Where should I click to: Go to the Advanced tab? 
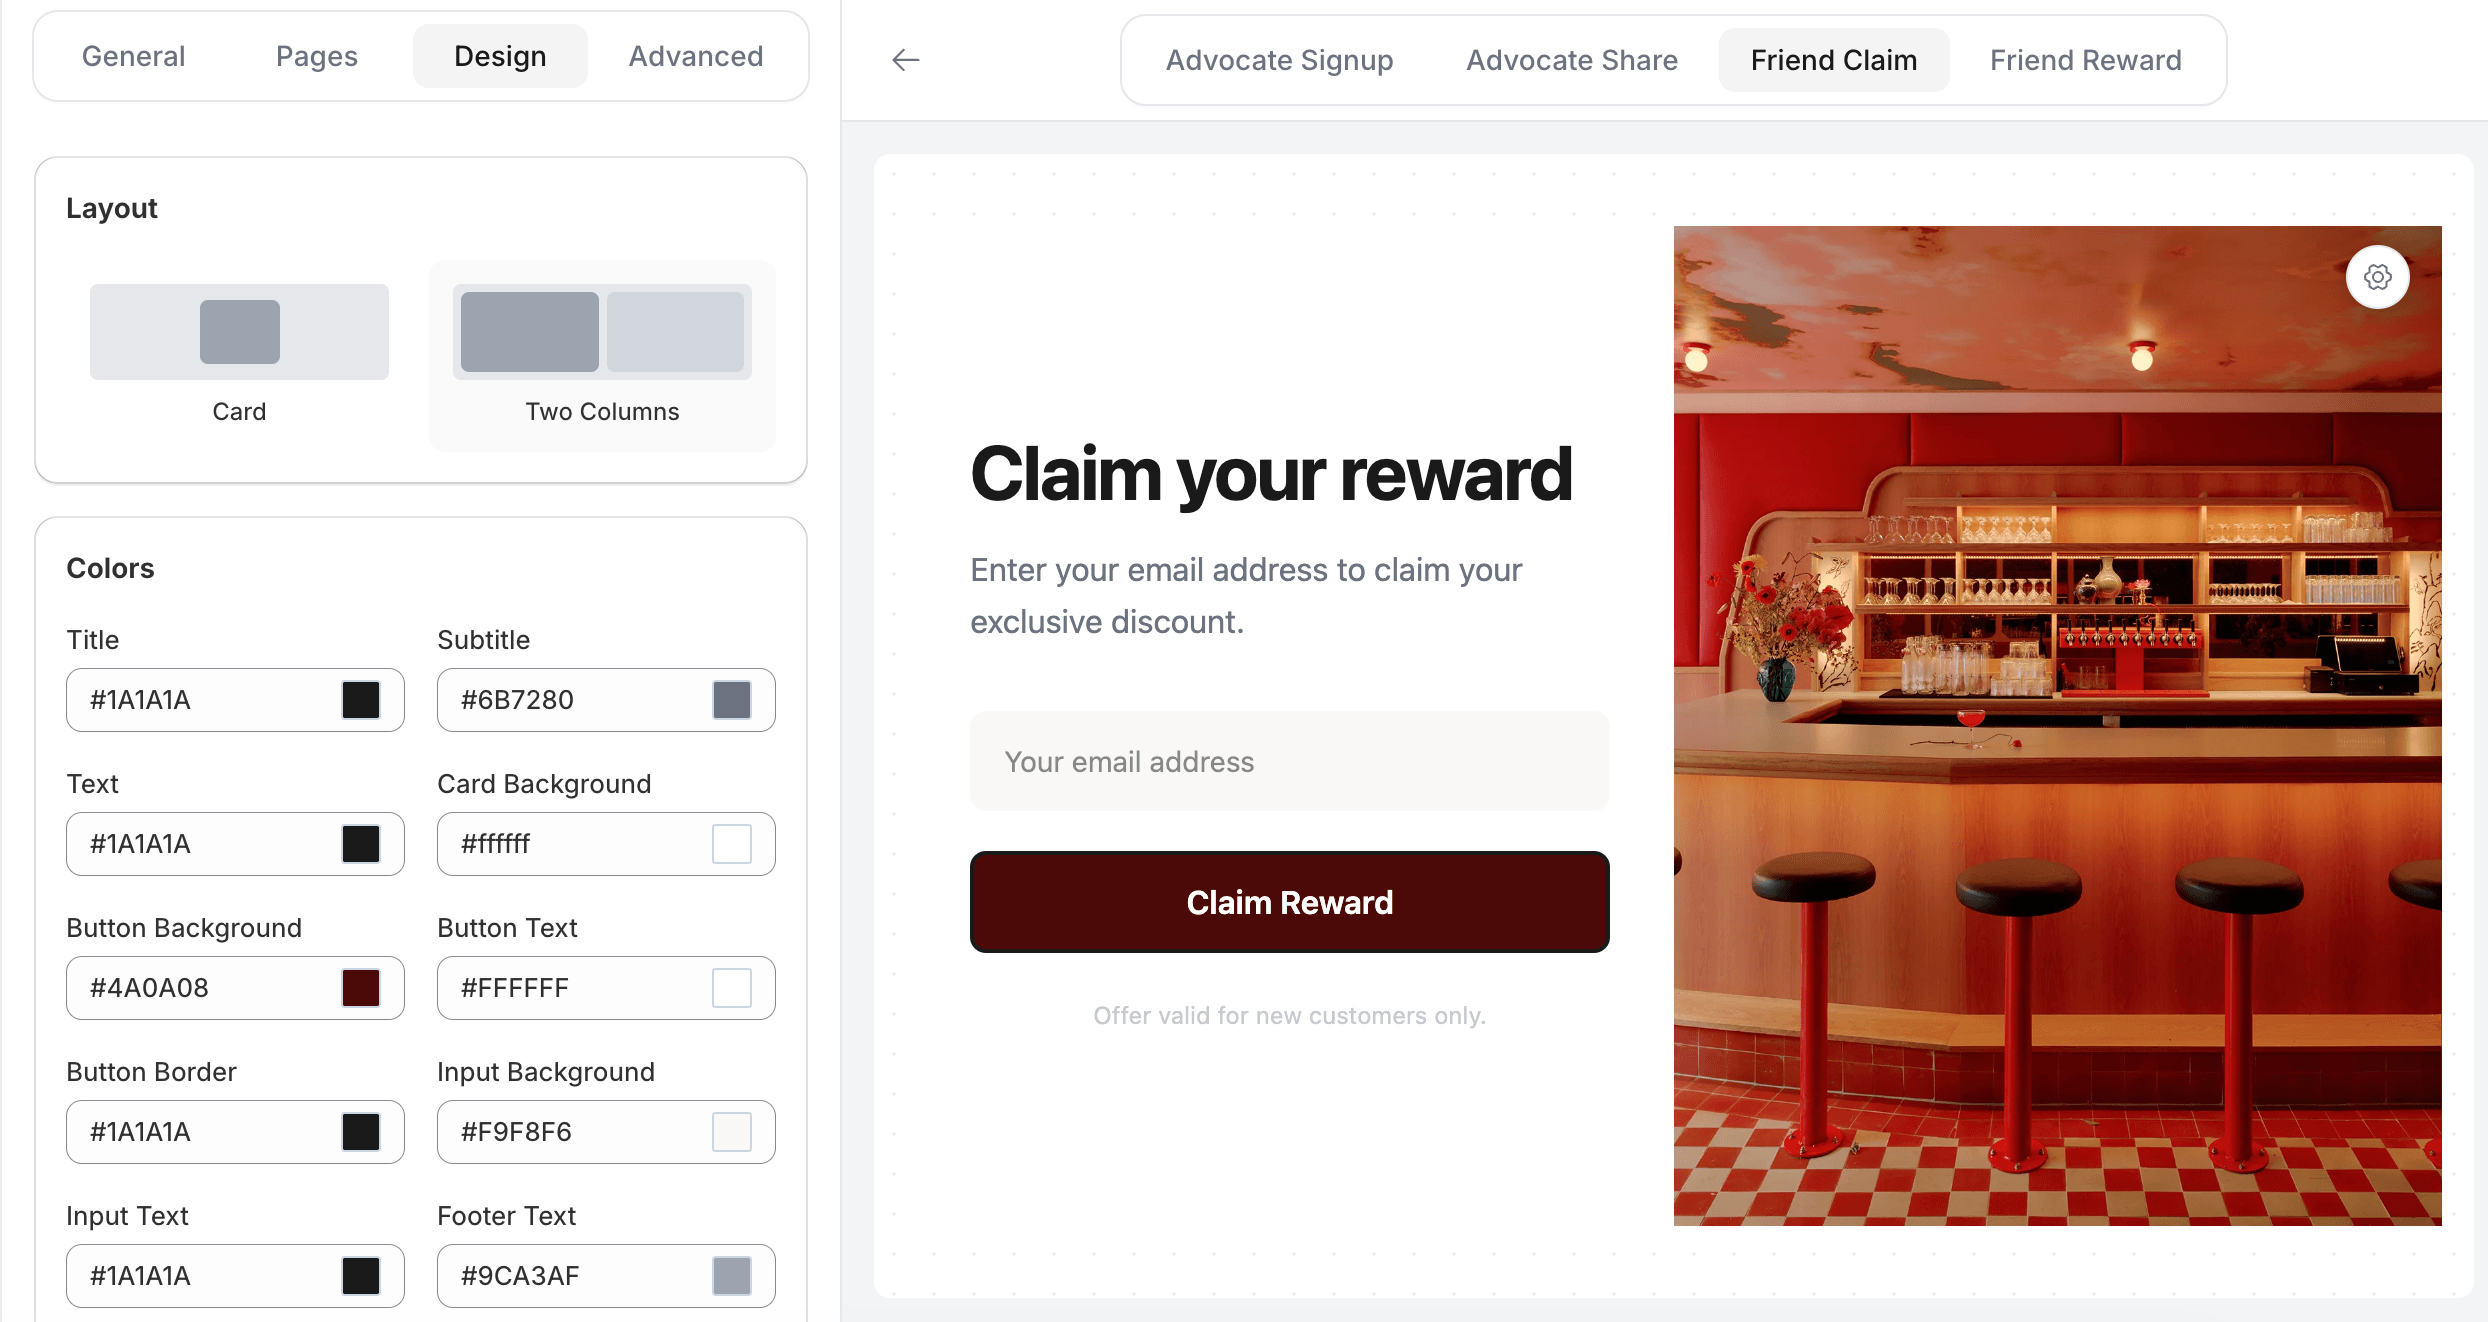pos(695,56)
